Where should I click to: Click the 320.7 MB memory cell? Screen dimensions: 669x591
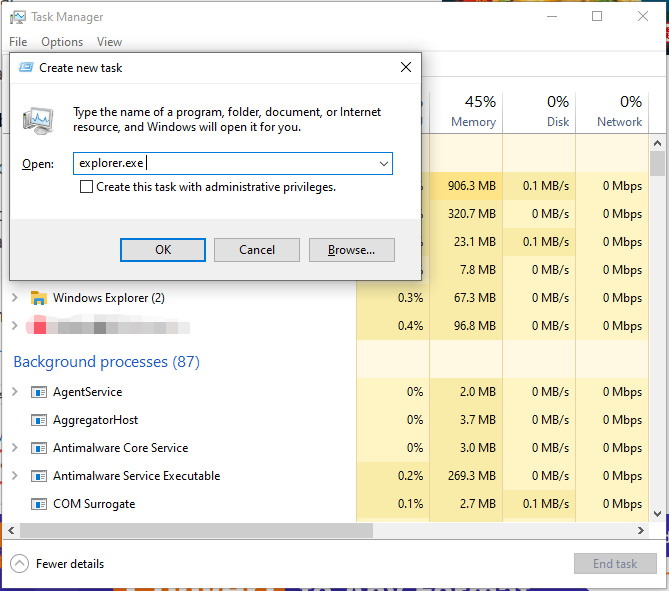click(x=466, y=214)
